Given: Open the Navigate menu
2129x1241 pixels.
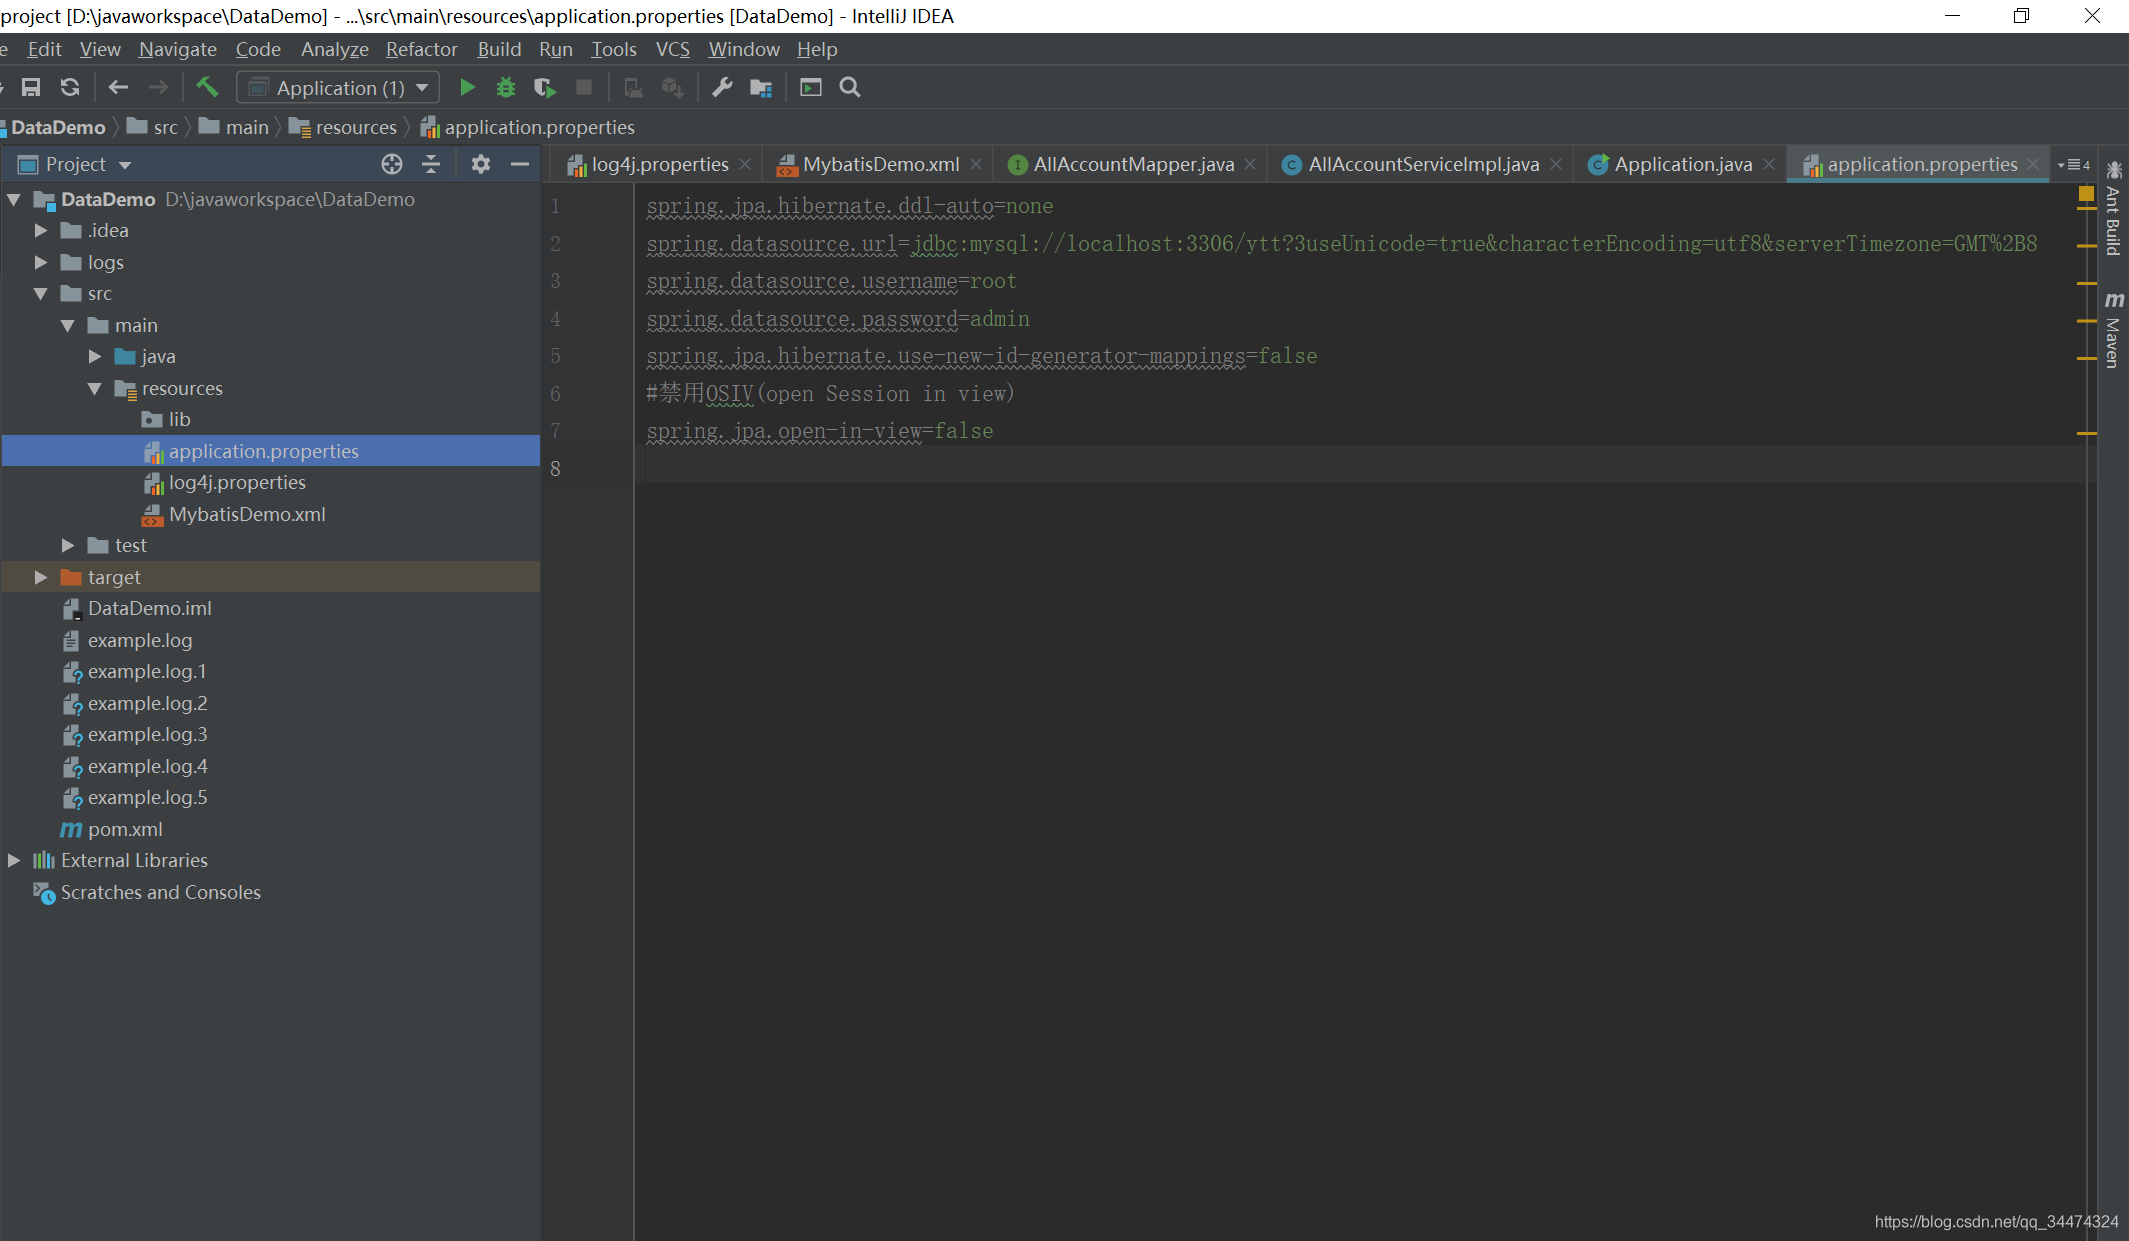Looking at the screenshot, I should pos(178,50).
